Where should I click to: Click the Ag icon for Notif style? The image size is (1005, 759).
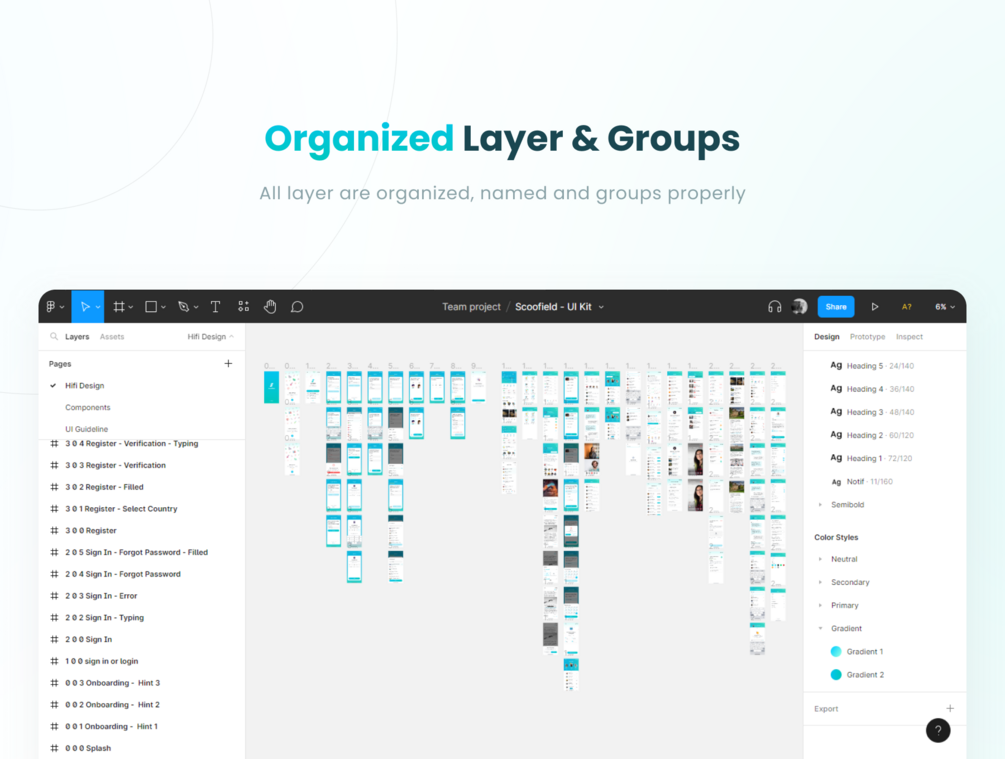click(836, 481)
